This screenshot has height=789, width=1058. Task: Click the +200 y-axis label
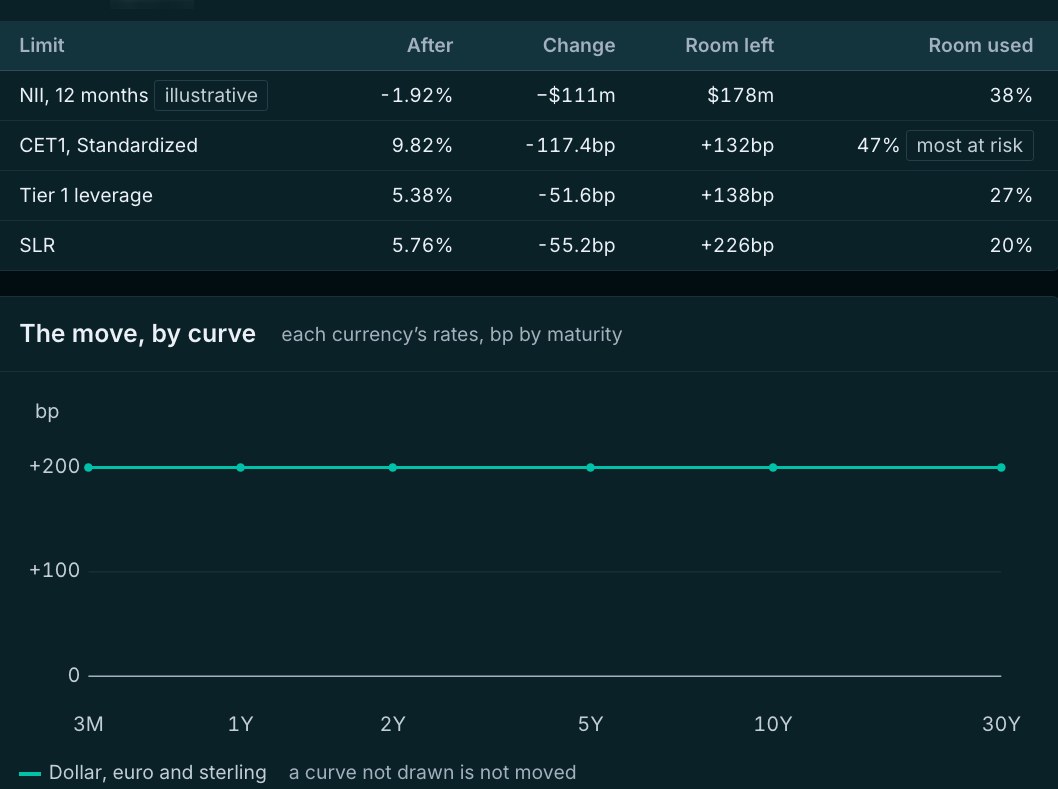(x=54, y=466)
